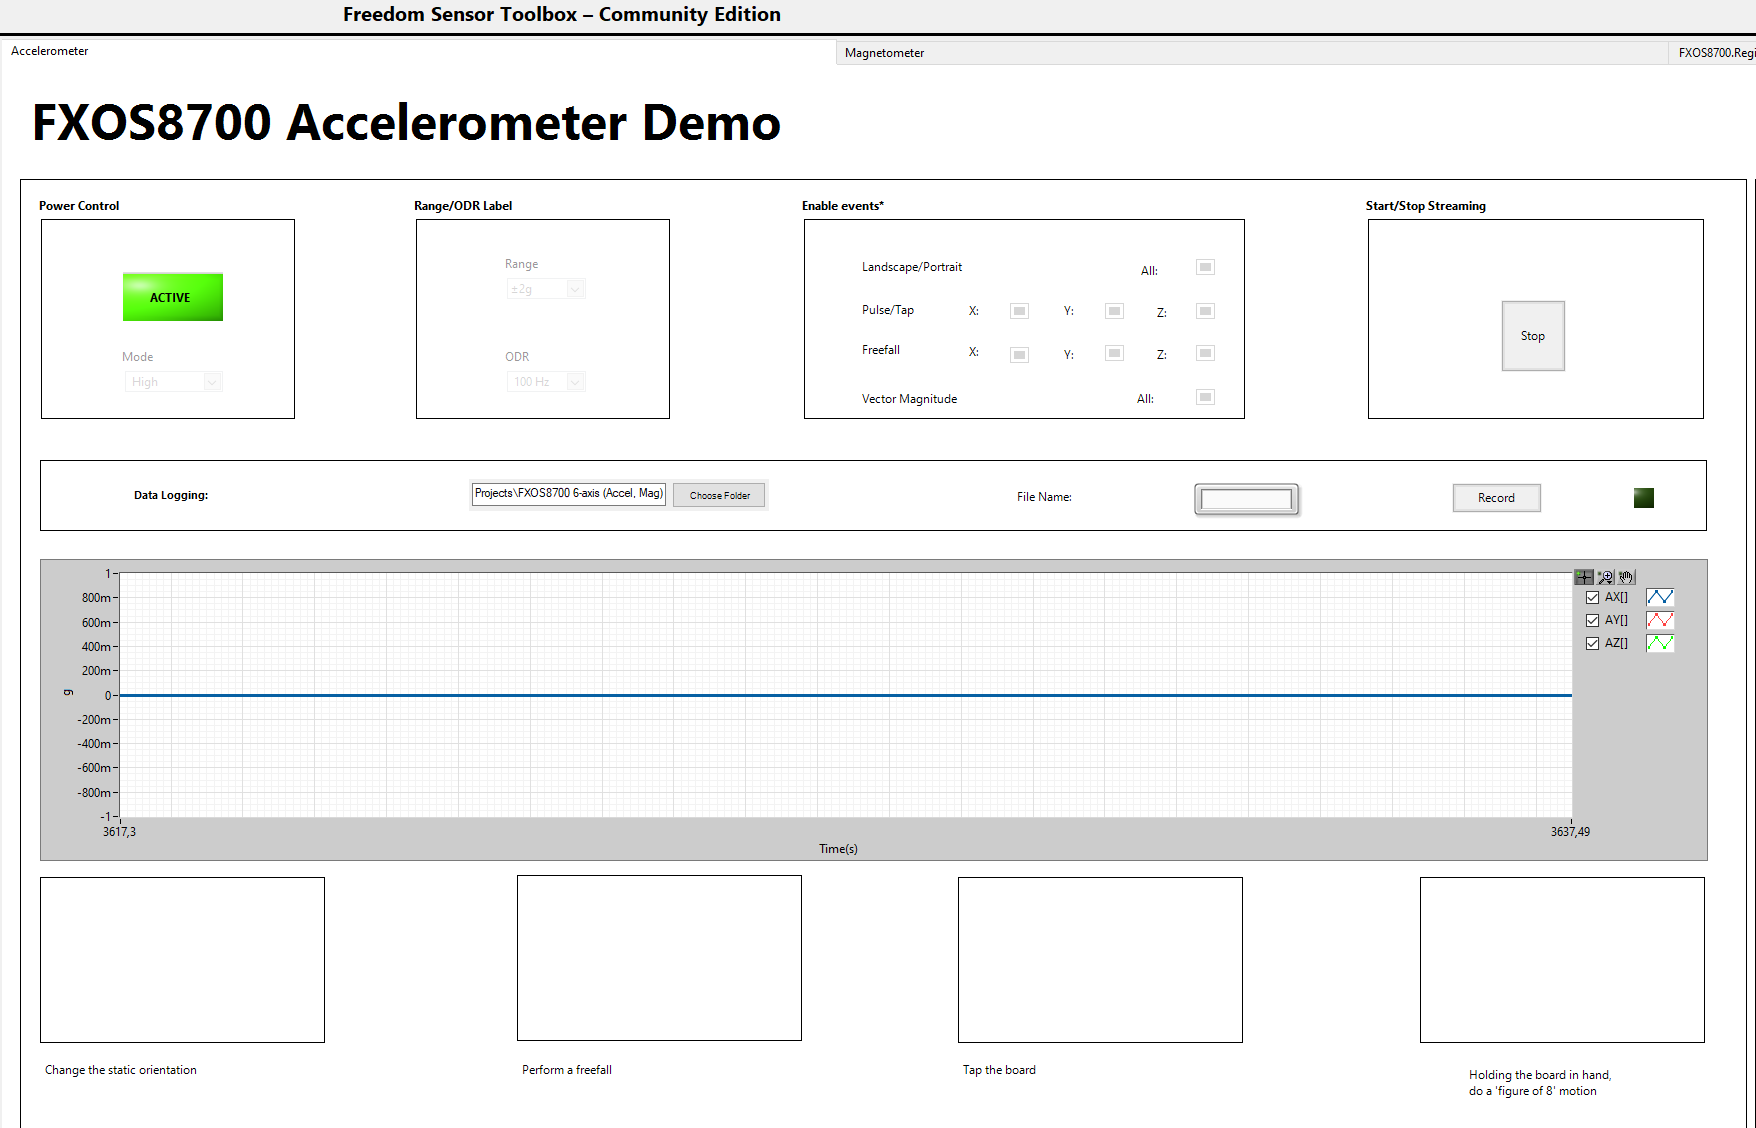1756x1128 pixels.
Task: Open the ODR dropdown showing 100 Hz
Action: (x=545, y=381)
